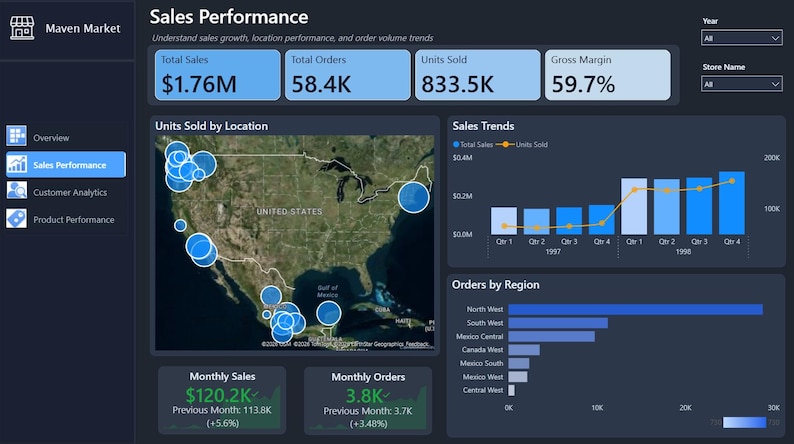The image size is (794, 444).
Task: Click the 'Previous Month: 3.7K' text
Action: (368, 411)
